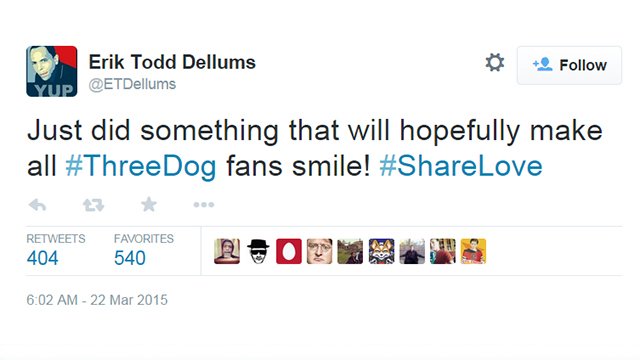The image size is (640, 360).
Task: Open the three-dot more options icon
Action: click(204, 204)
